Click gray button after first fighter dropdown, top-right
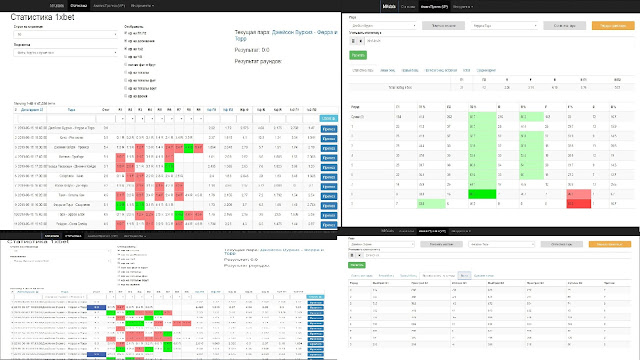Viewport: 640px width, 360px height. pos(443,26)
